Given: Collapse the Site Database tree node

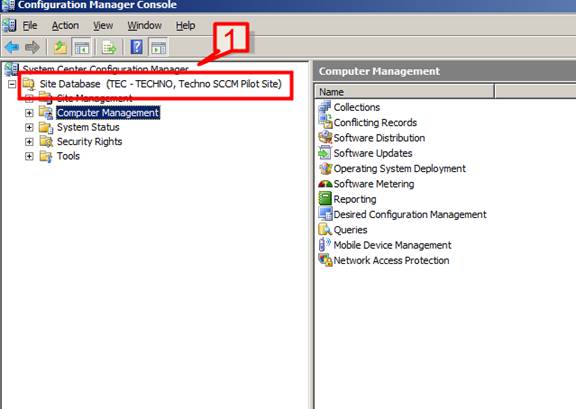Looking at the screenshot, I should tap(12, 84).
